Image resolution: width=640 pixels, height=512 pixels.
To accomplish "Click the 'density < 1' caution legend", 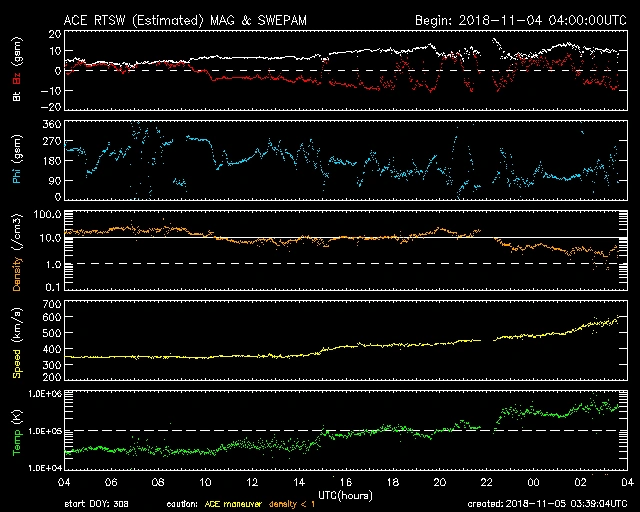I will click(292, 504).
